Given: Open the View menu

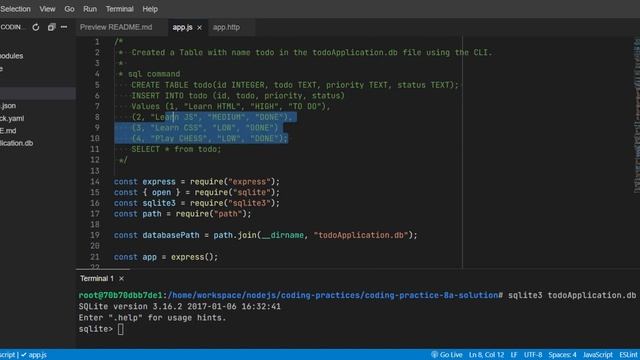Looking at the screenshot, I should [x=47, y=9].
